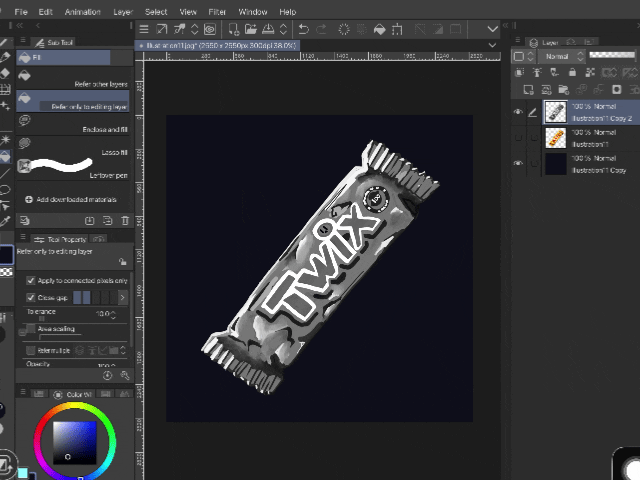Click the Color Wheel panel tab
The height and width of the screenshot is (480, 640).
(72, 394)
